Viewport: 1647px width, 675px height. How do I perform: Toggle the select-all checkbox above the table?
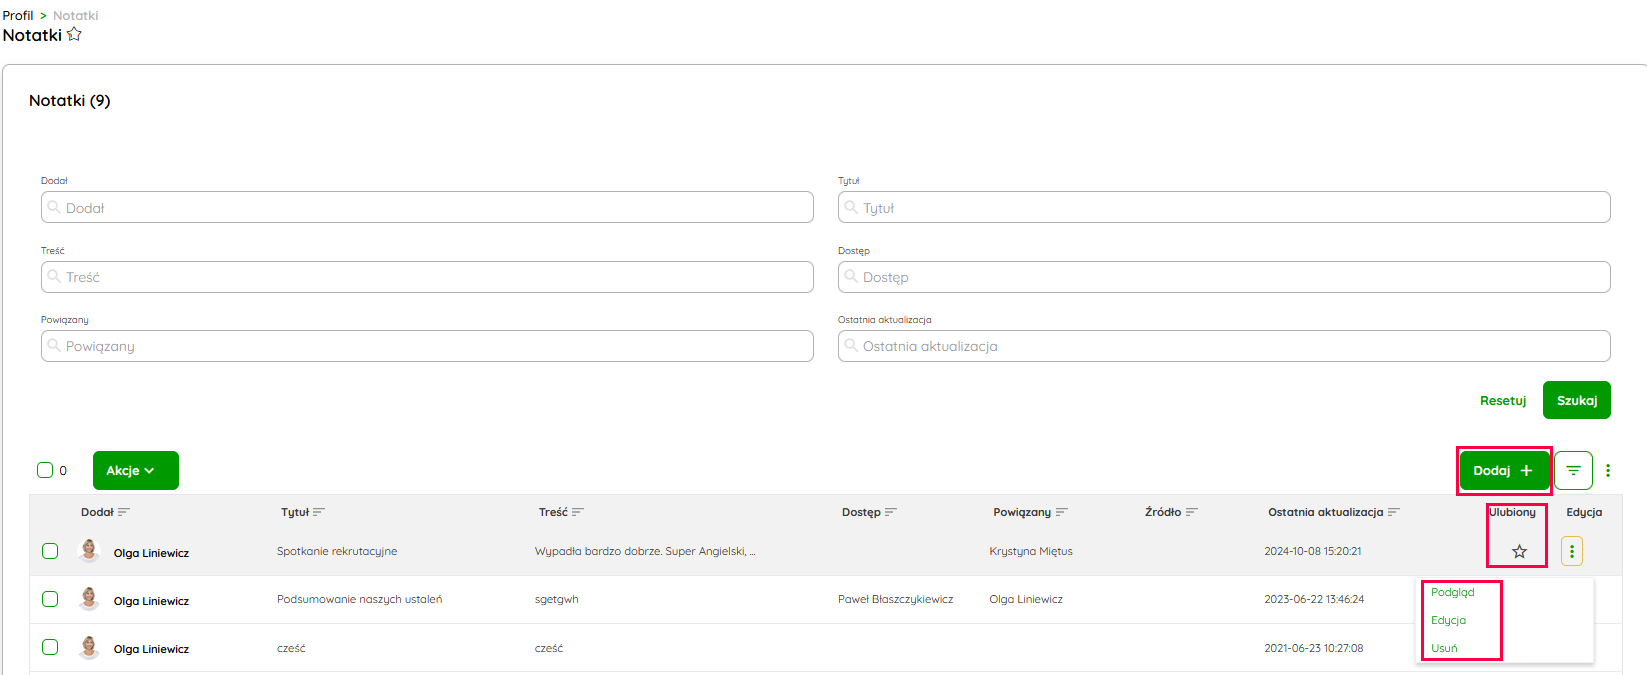[45, 470]
